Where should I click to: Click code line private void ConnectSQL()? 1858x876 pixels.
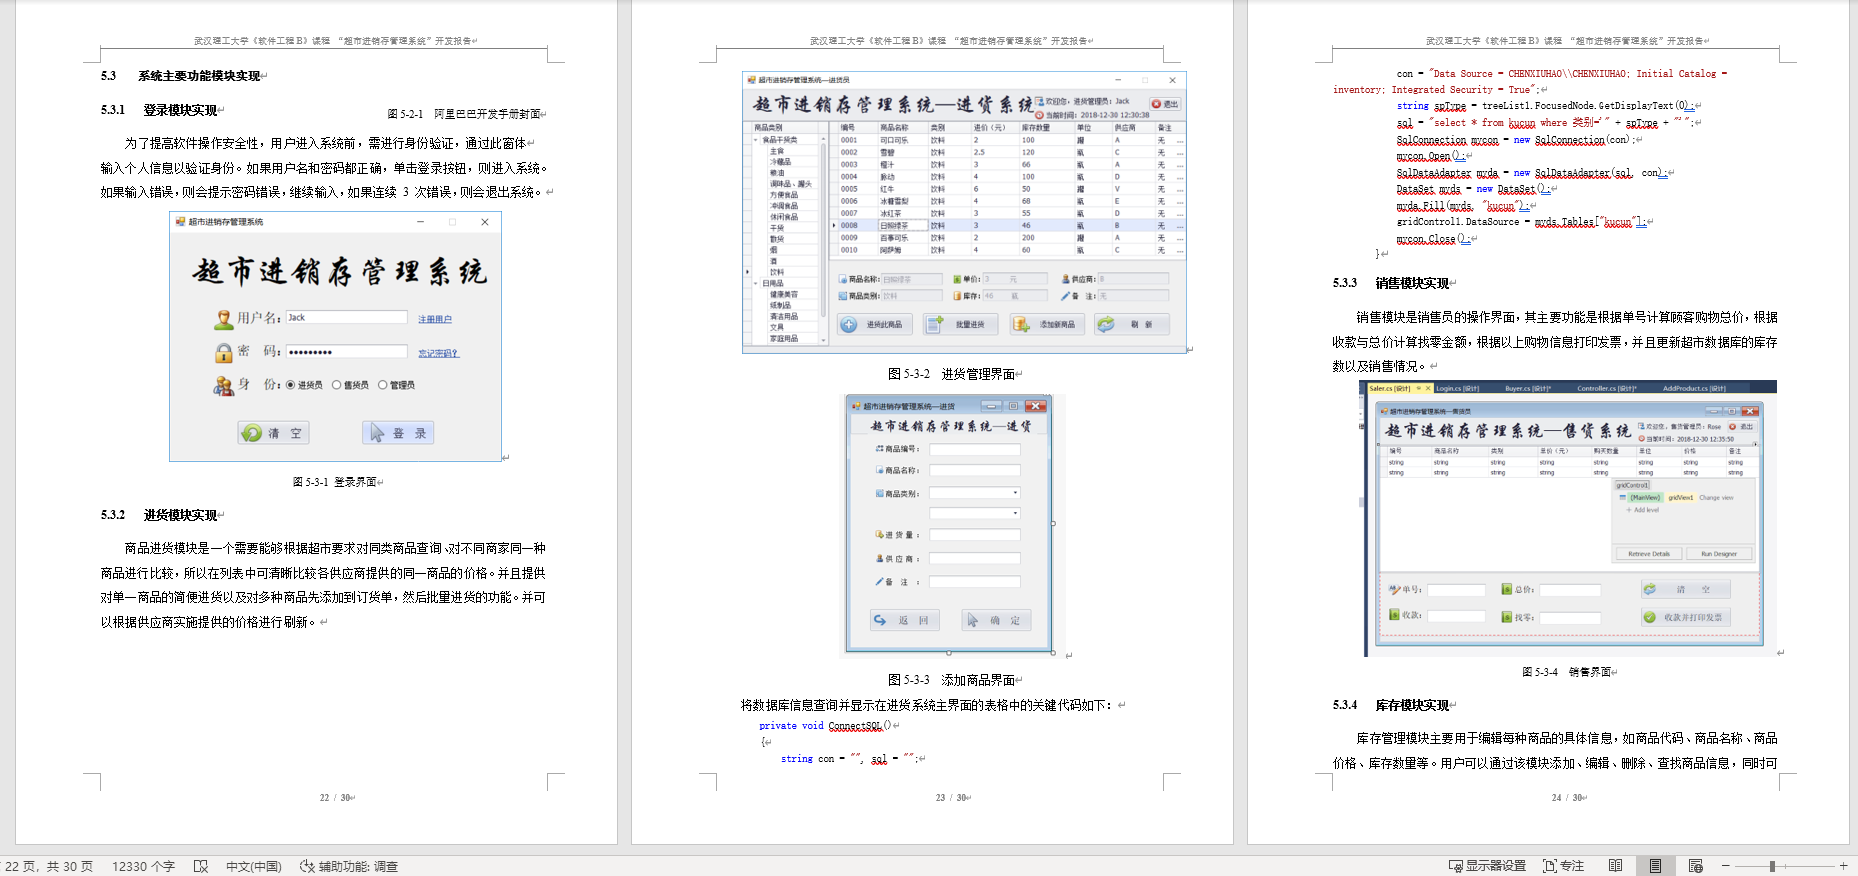pos(825,726)
